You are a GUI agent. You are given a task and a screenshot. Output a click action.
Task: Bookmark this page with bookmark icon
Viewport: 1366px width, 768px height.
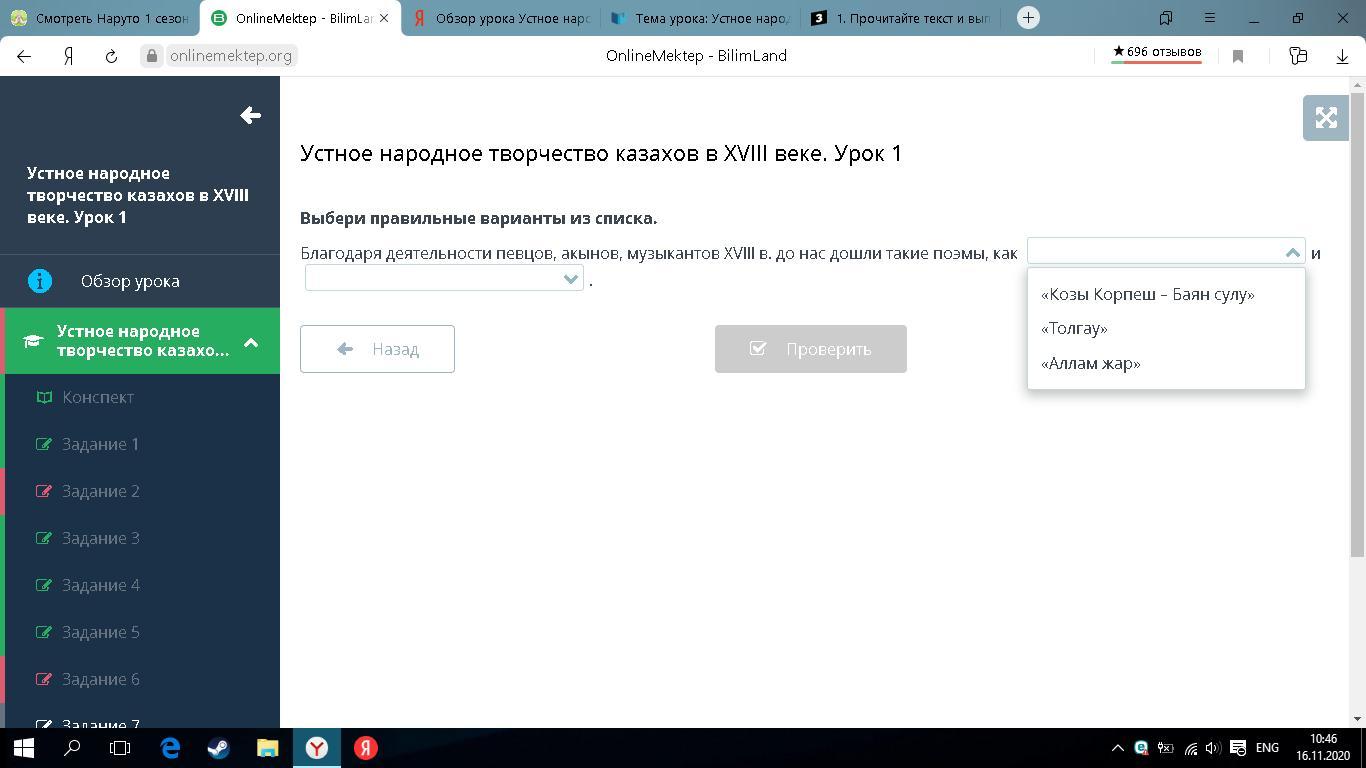pyautogui.click(x=1238, y=56)
